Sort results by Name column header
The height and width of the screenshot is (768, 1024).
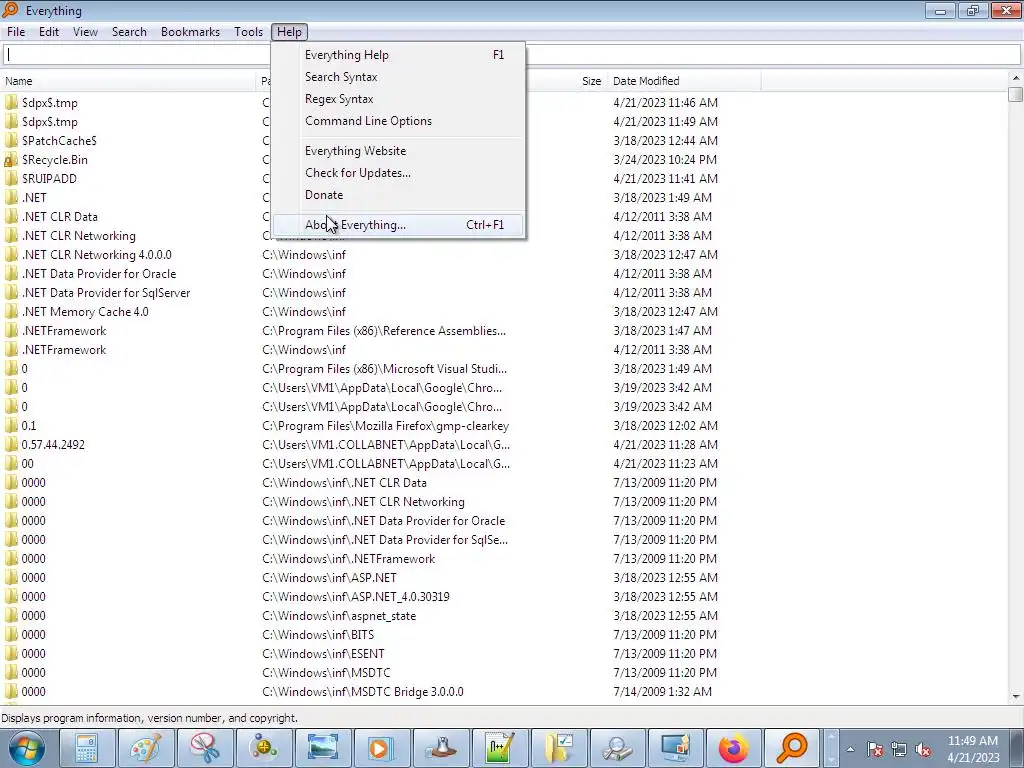pyautogui.click(x=129, y=81)
